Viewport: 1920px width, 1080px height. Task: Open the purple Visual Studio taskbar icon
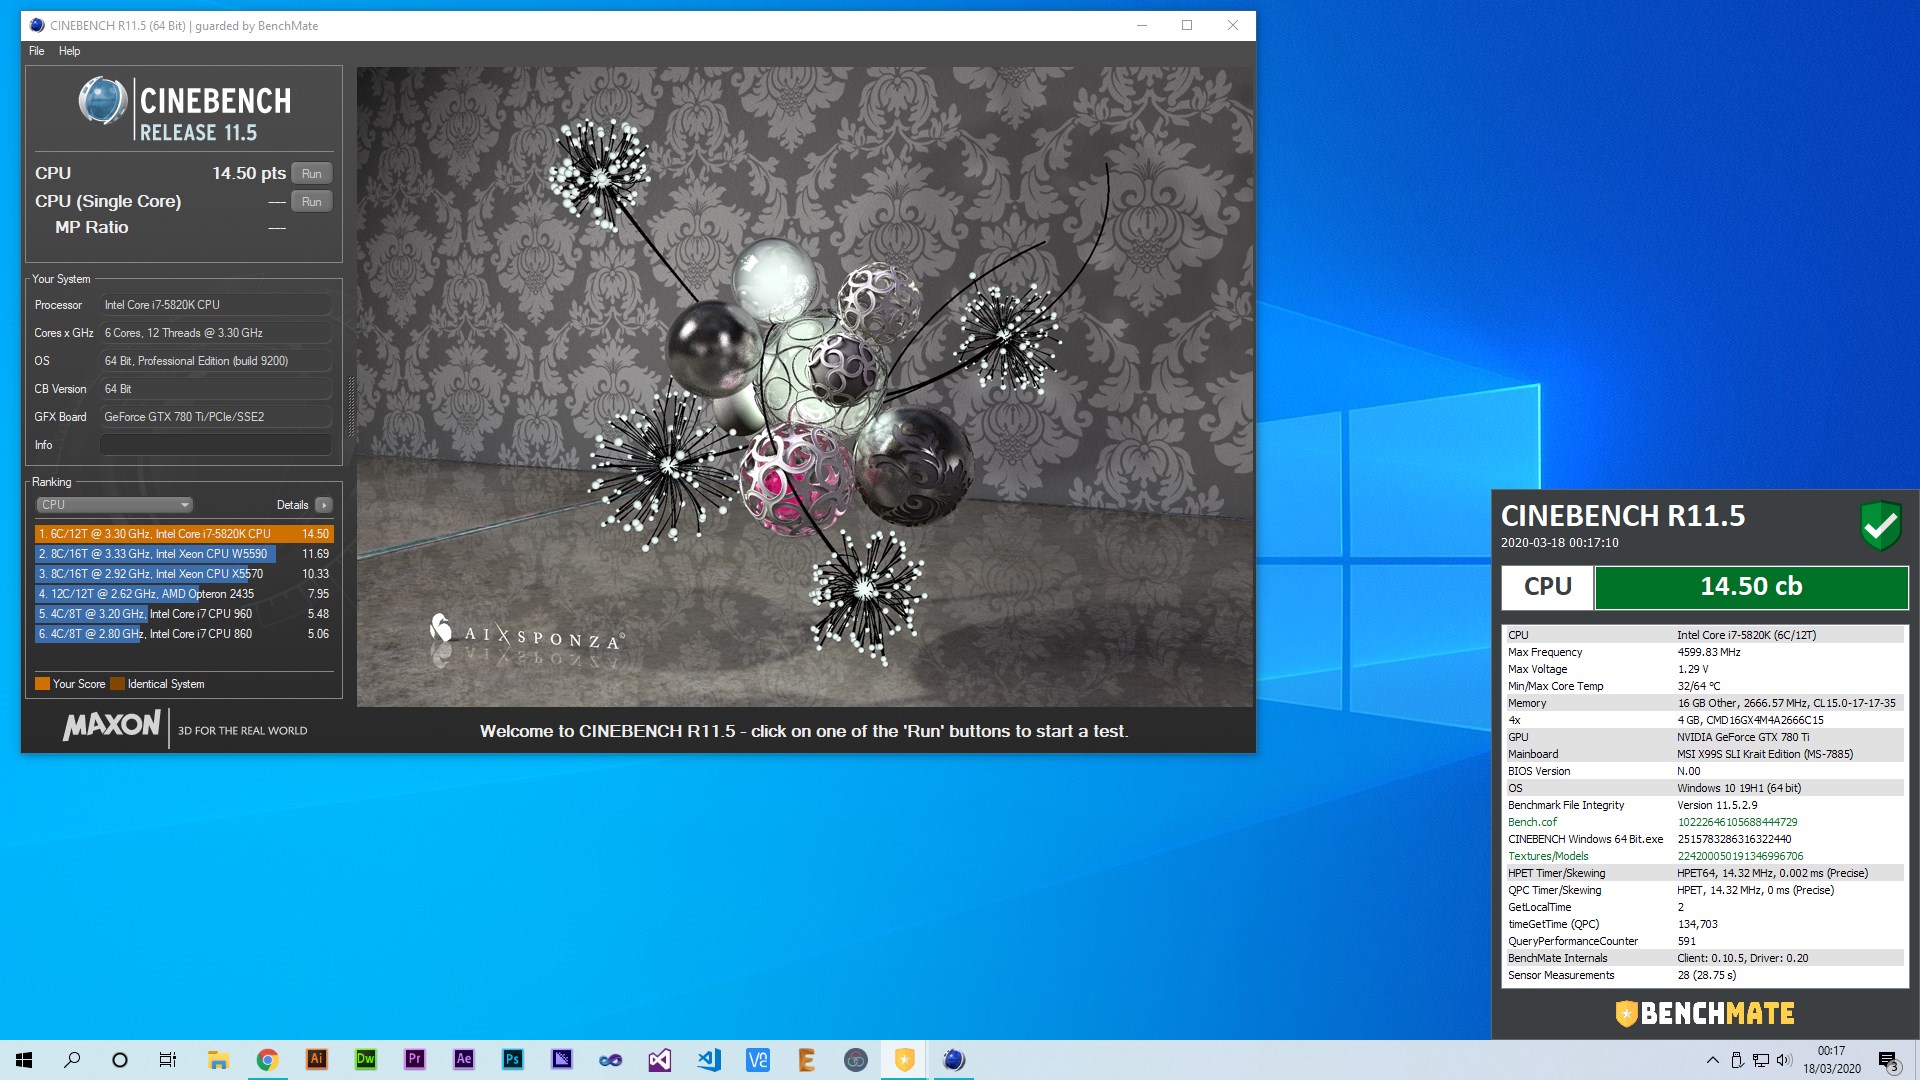[x=659, y=1059]
